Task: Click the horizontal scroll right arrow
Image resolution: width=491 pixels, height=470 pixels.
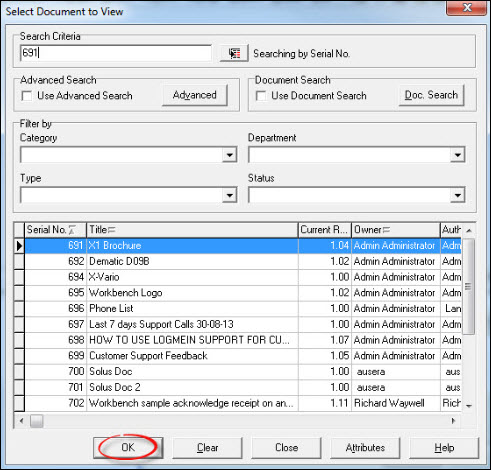Action: [453, 421]
